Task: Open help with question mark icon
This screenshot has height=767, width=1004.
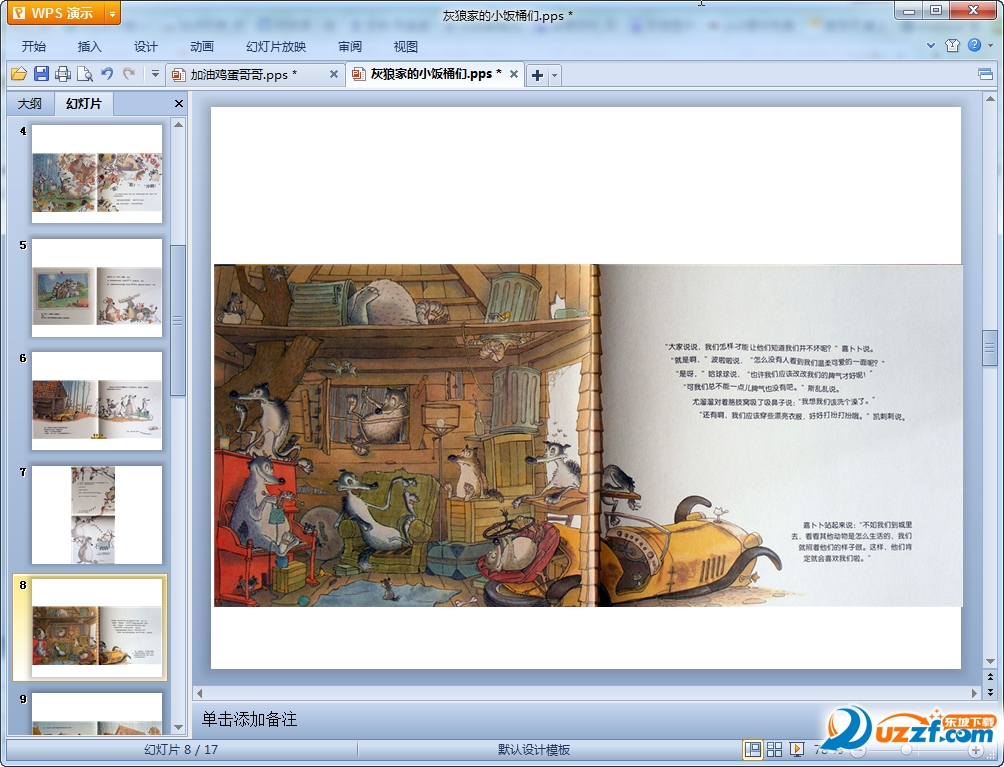Action: 975,45
